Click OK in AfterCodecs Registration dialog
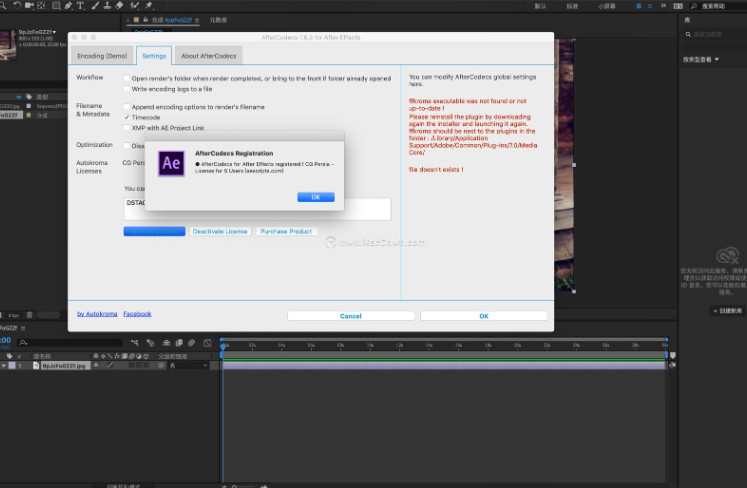This screenshot has width=747, height=488. click(316, 197)
